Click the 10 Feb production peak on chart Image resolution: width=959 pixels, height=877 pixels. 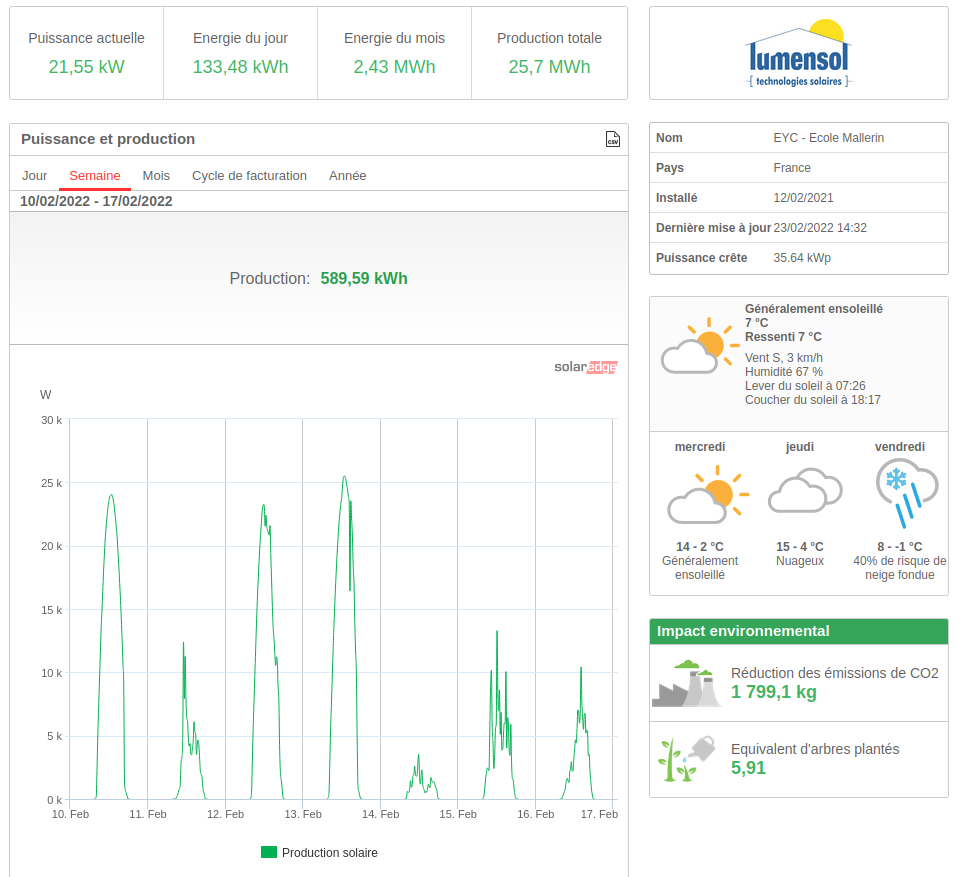coord(111,495)
